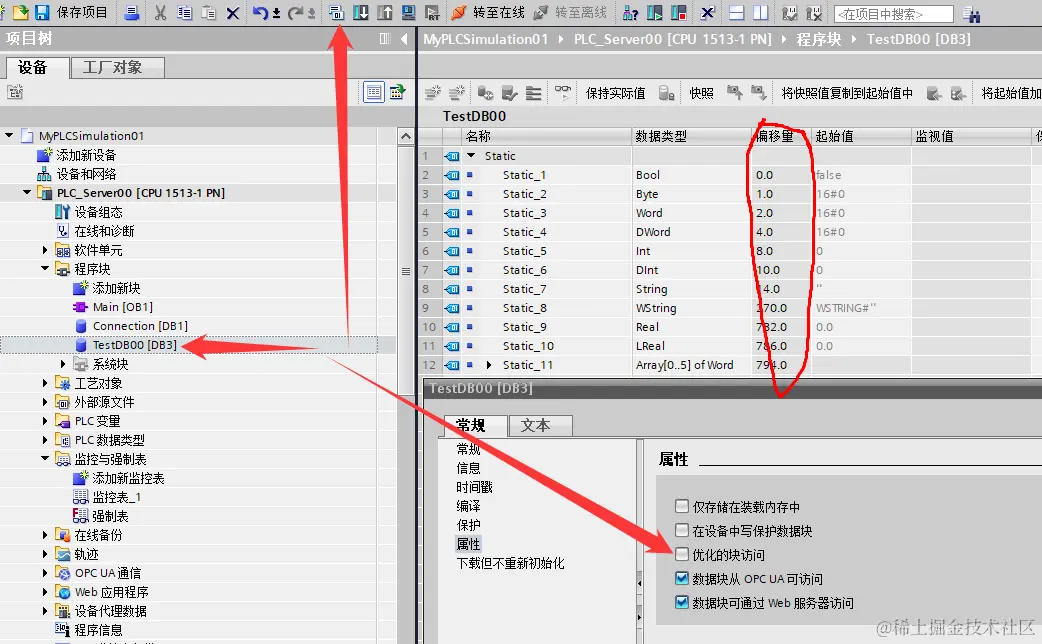Collapse the PLC_Server00 device node
1042x644 pixels.
tap(27, 193)
